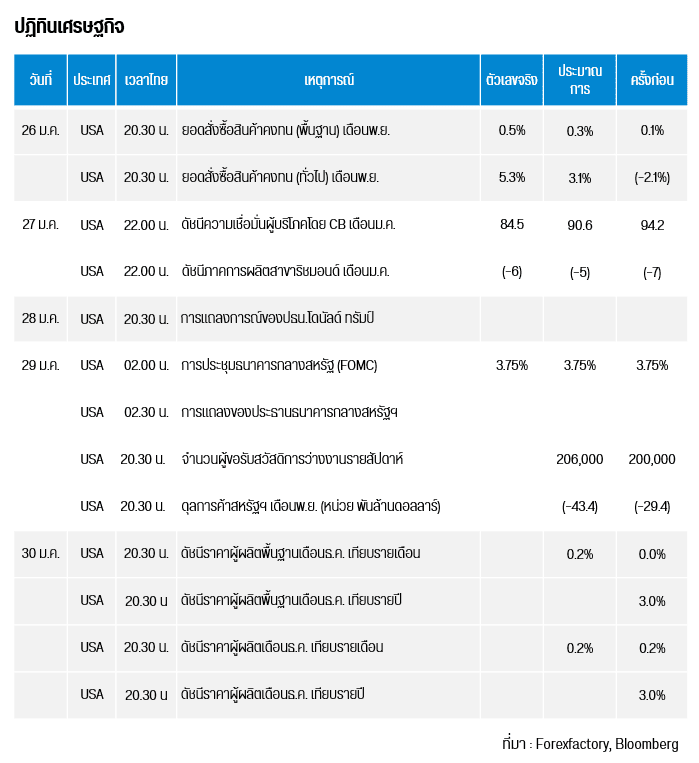
Task: Click the 02.00 น. time cell
Action: [x=146, y=365]
